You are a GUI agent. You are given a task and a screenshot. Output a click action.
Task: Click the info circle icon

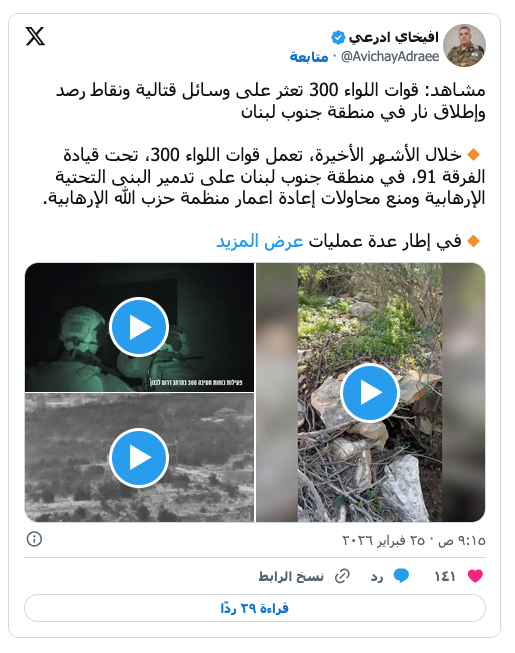tap(34, 539)
